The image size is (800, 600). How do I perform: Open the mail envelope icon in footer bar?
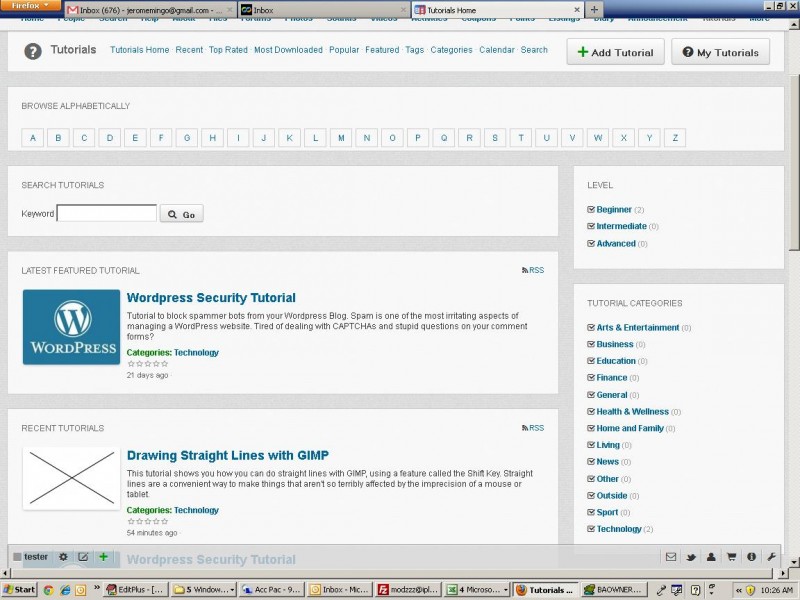coord(671,557)
